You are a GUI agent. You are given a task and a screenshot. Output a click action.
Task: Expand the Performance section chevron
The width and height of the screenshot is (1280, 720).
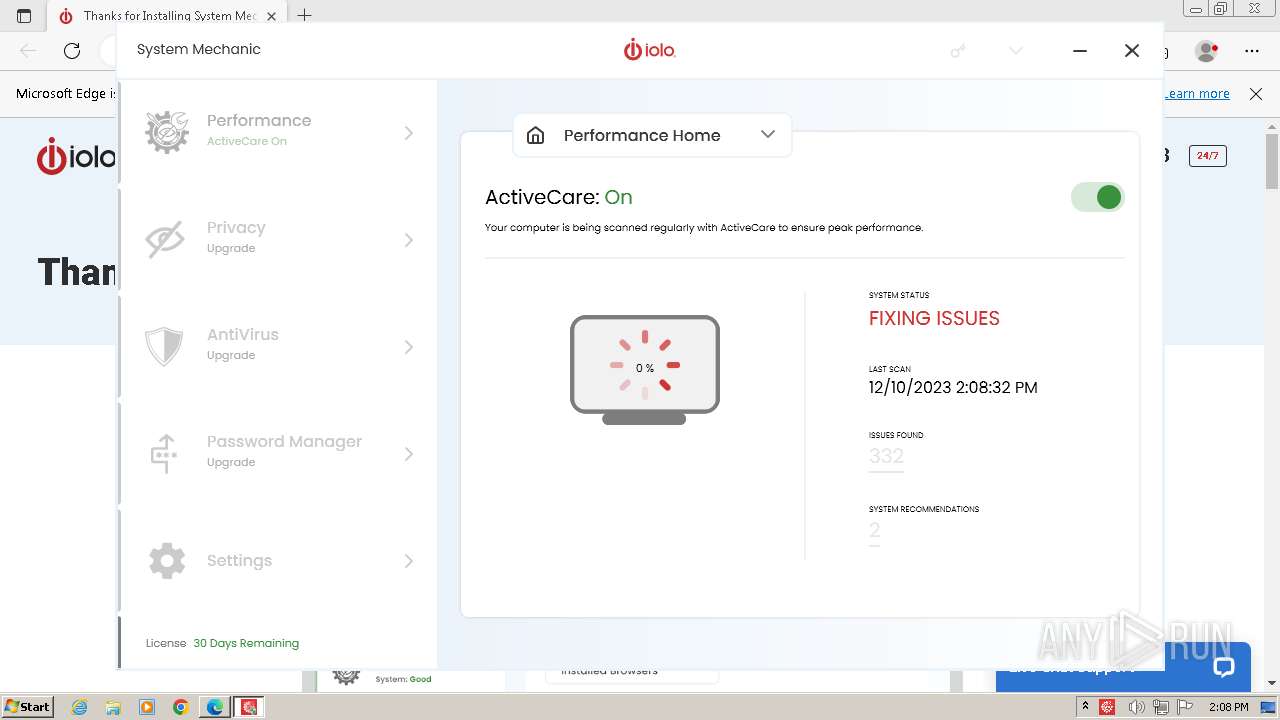click(408, 133)
